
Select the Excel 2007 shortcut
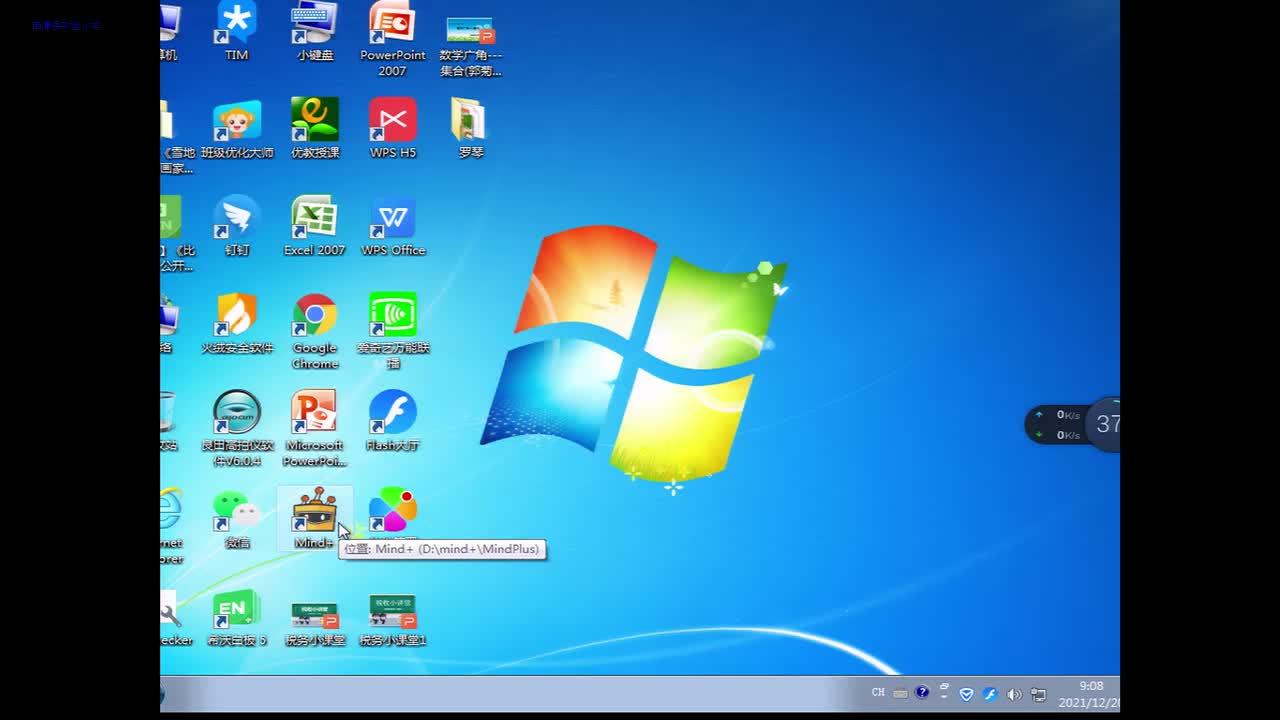click(315, 226)
